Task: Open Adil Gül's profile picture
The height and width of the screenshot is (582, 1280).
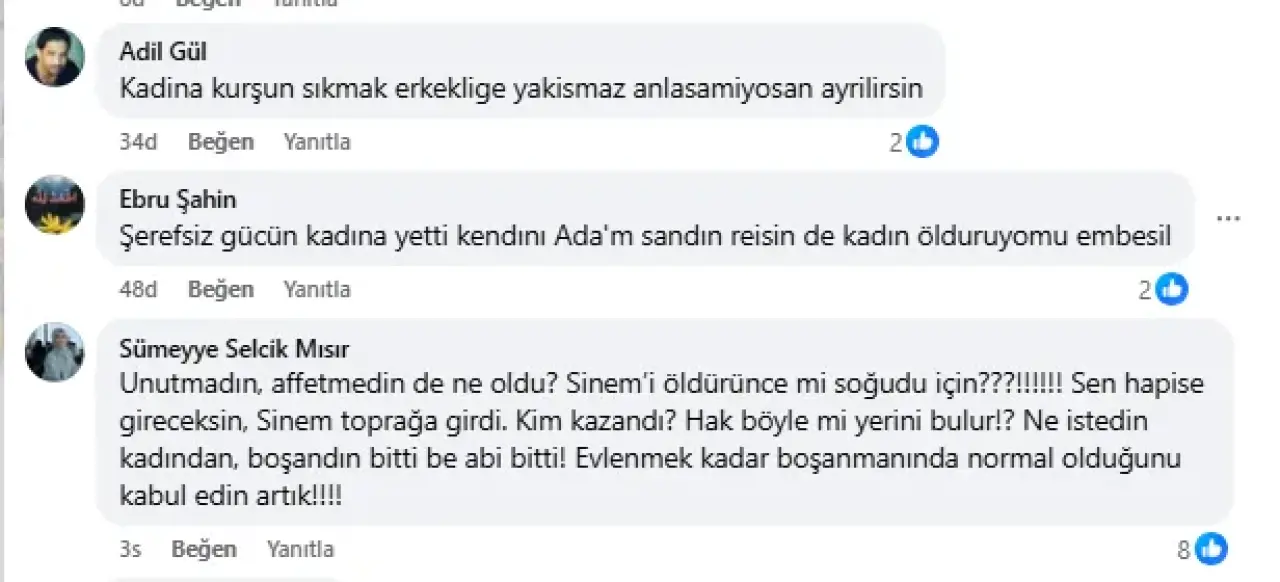Action: [x=54, y=57]
